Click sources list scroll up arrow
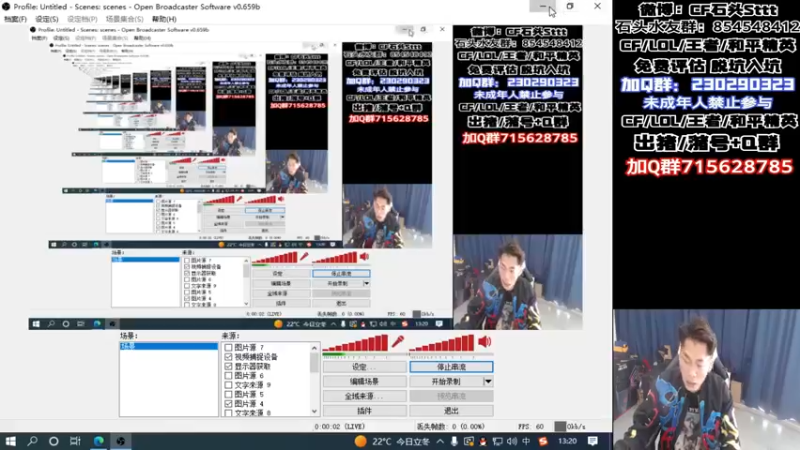 click(314, 348)
